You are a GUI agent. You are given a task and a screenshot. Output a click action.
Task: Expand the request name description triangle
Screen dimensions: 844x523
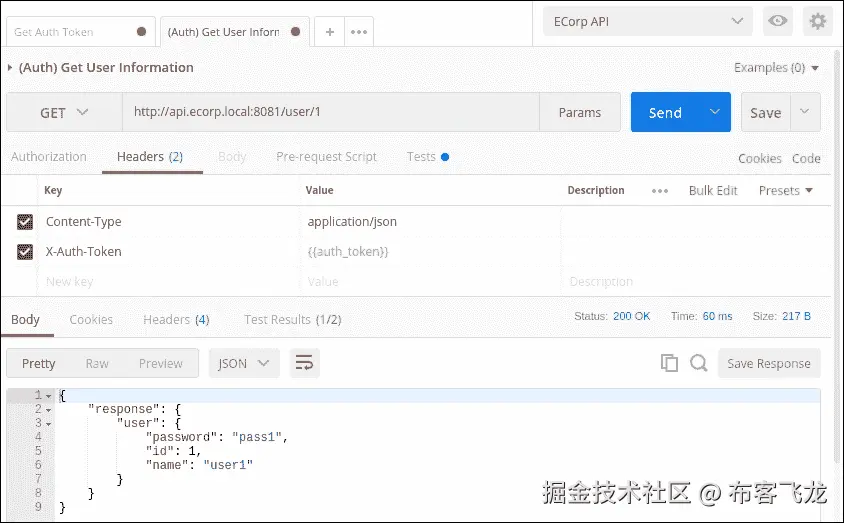(x=10, y=68)
